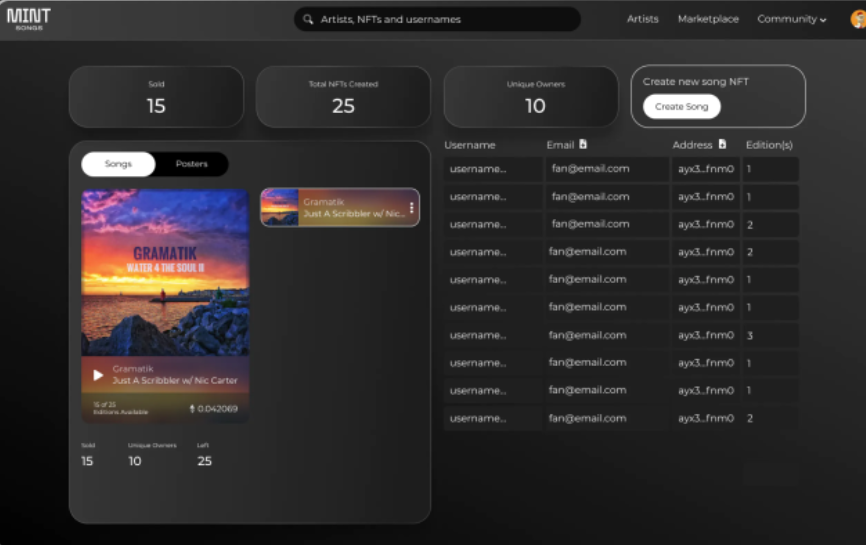Select the small Gramatik song list thumbnail
This screenshot has height=545, width=866.
pos(280,208)
